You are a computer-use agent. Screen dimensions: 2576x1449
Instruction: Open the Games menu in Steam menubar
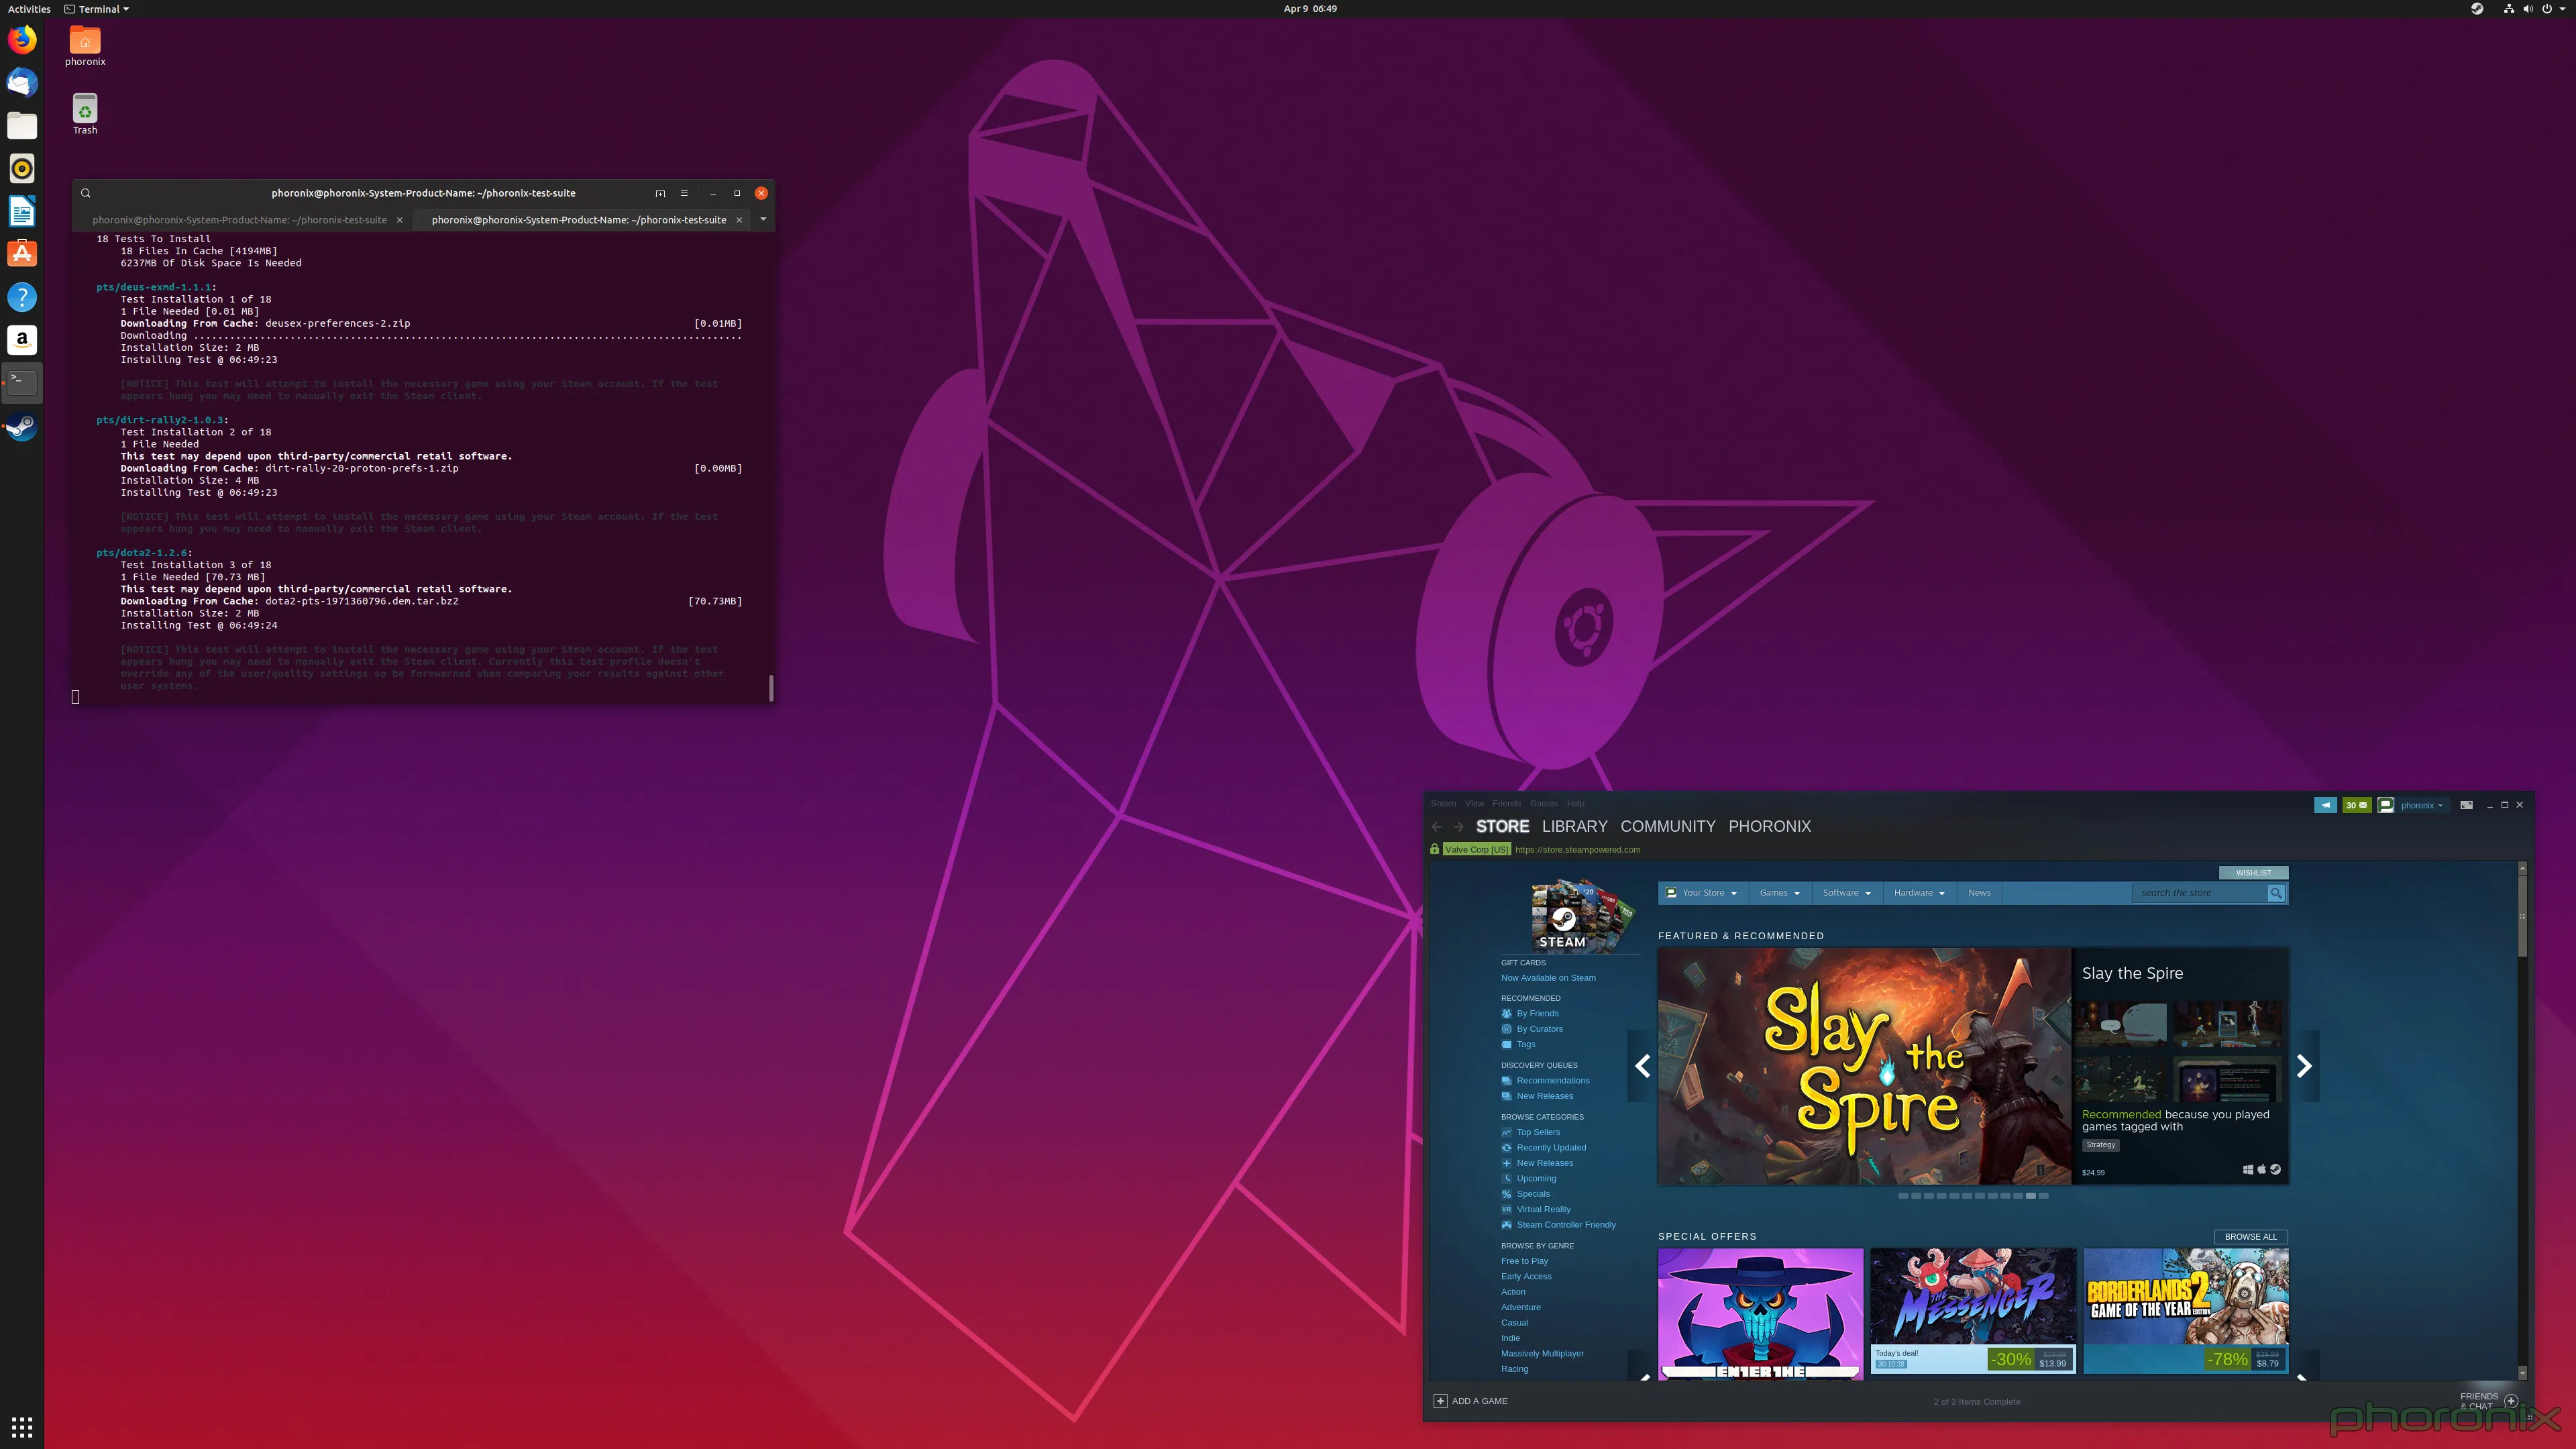pyautogui.click(x=1543, y=803)
